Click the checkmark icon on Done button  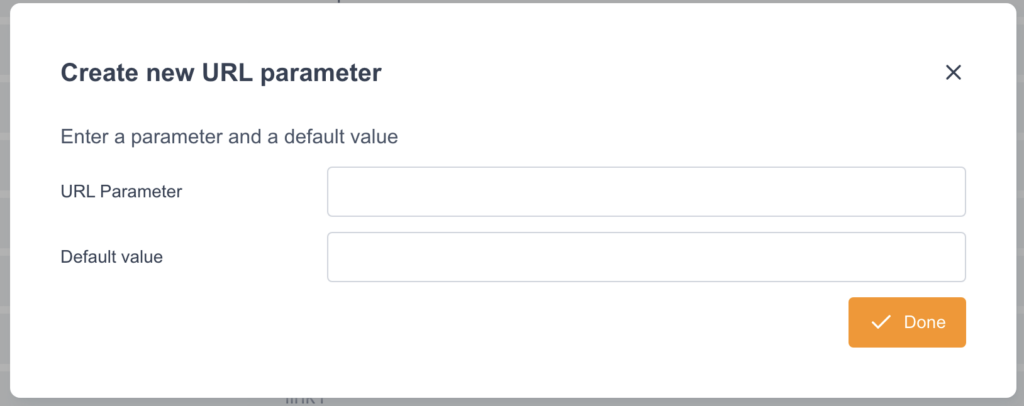[881, 322]
